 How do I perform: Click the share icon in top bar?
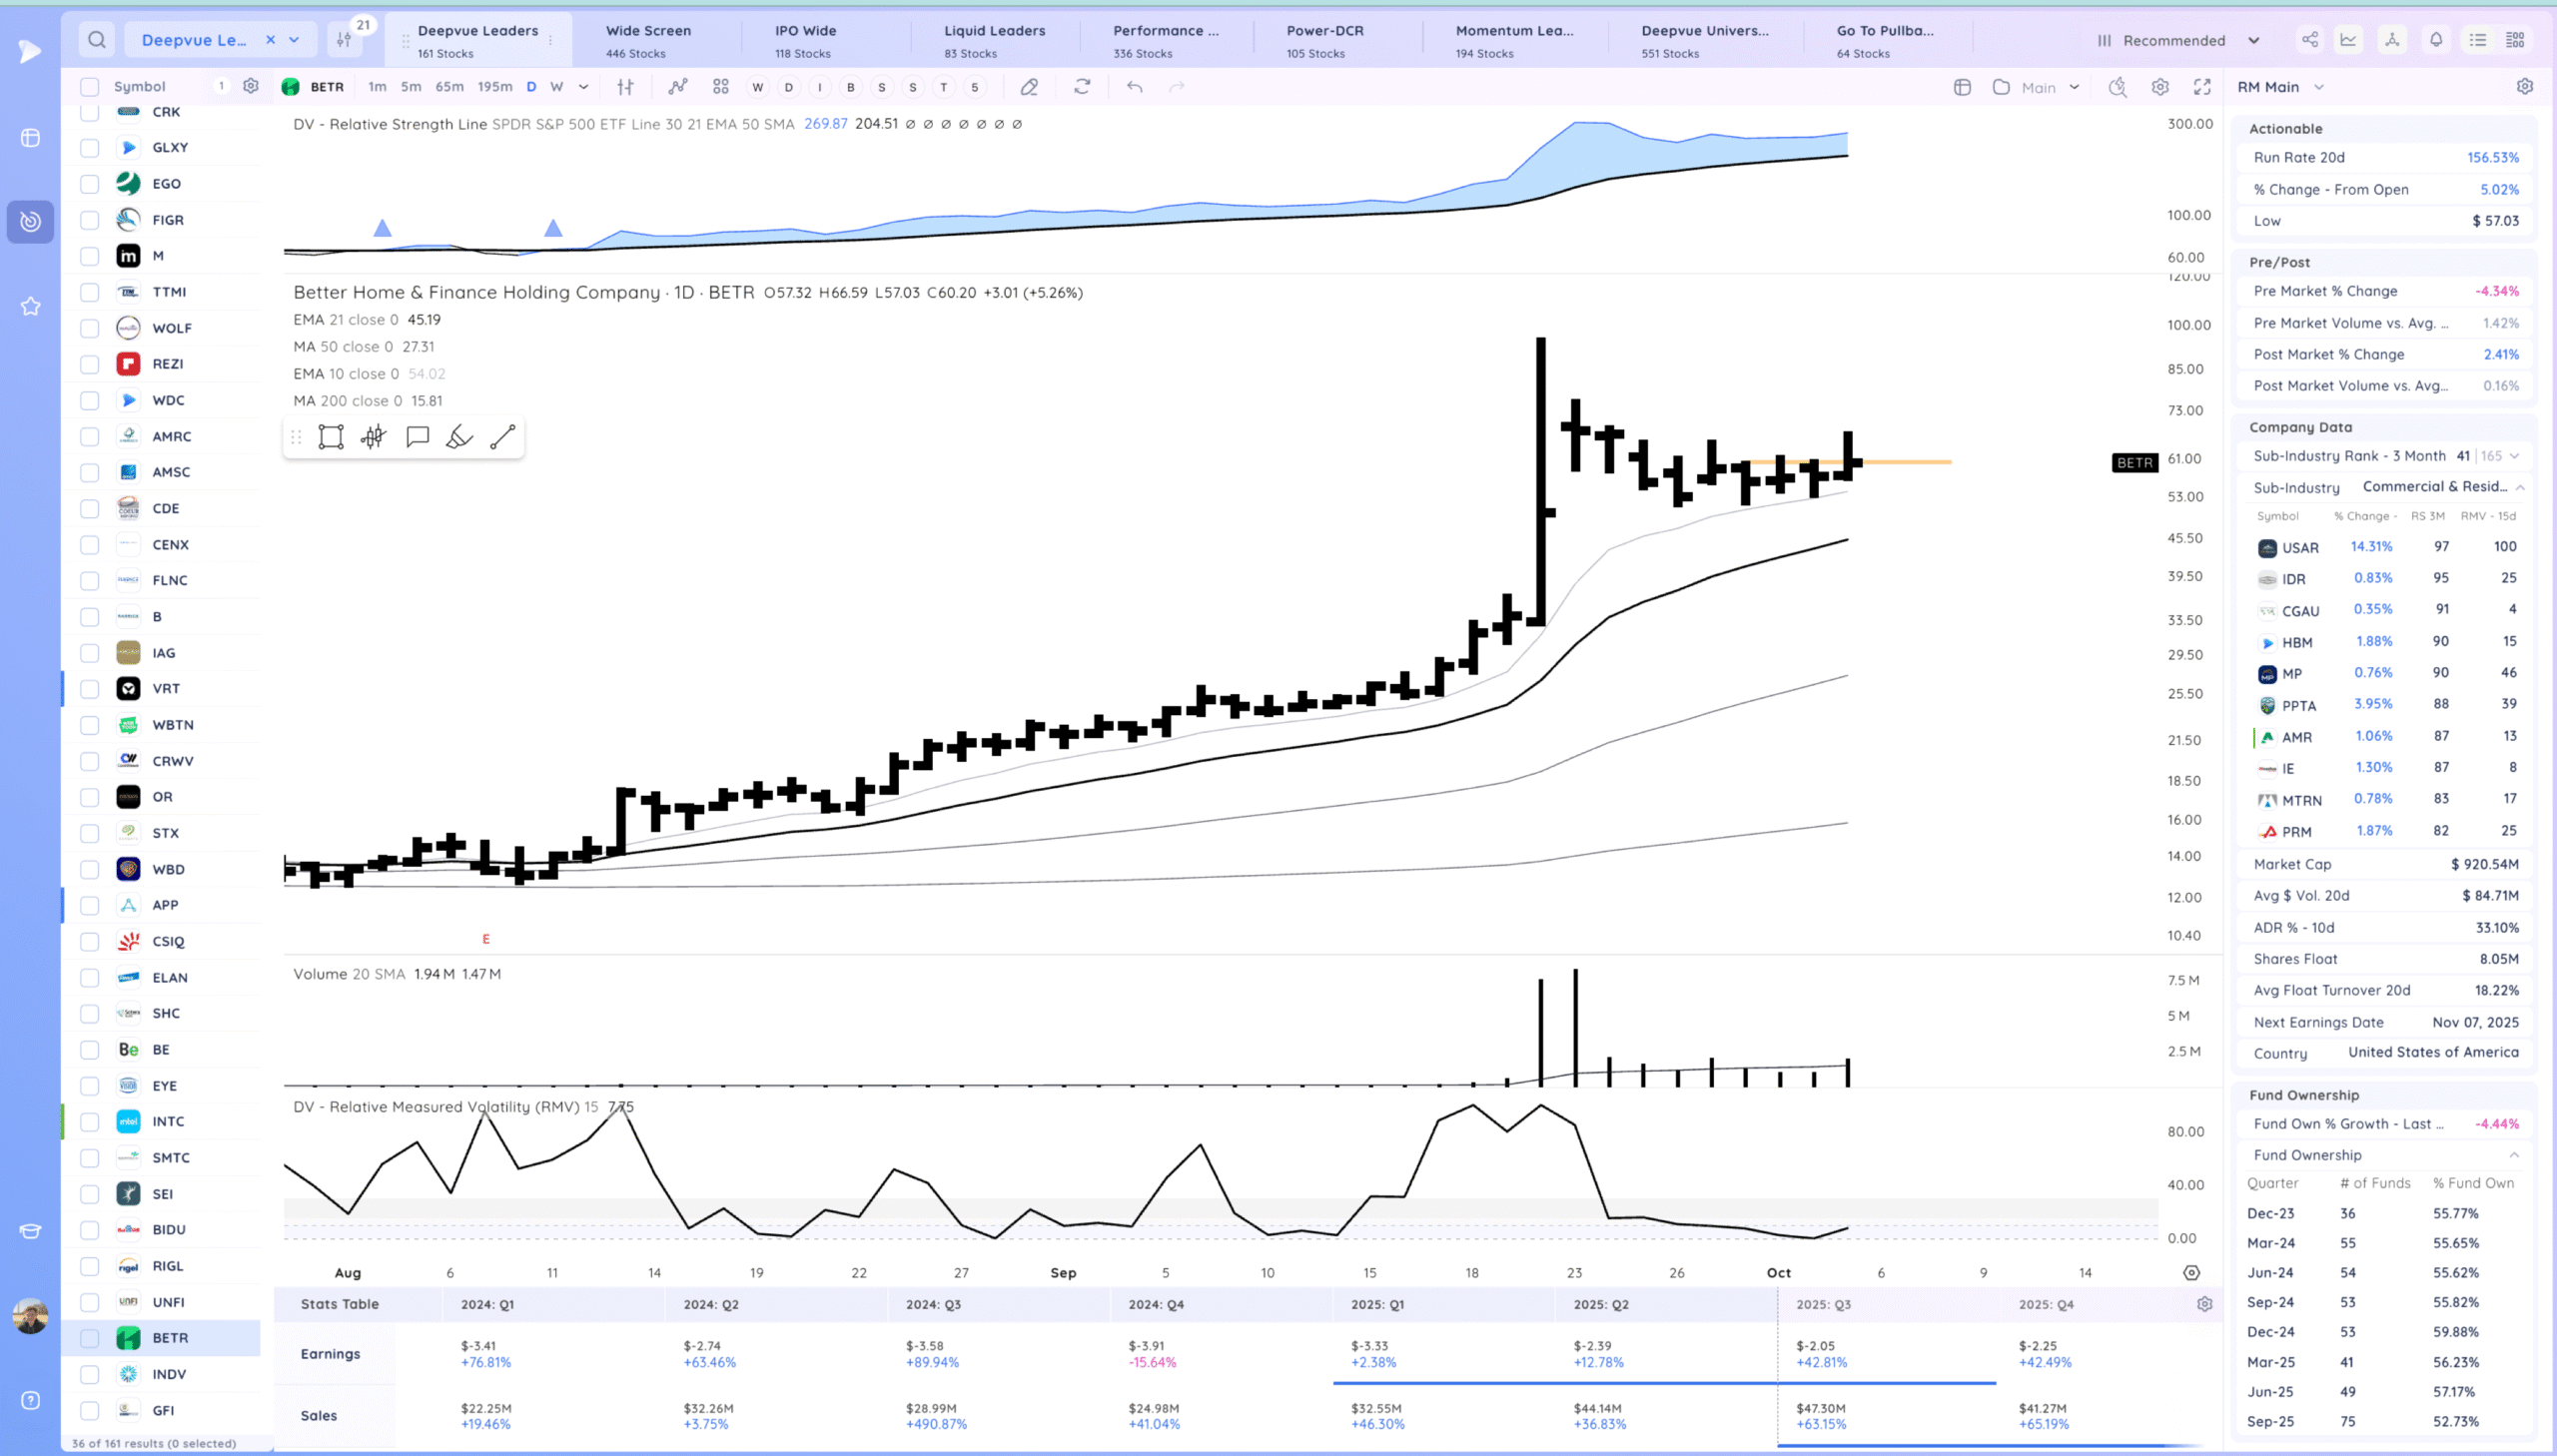pyautogui.click(x=2309, y=40)
